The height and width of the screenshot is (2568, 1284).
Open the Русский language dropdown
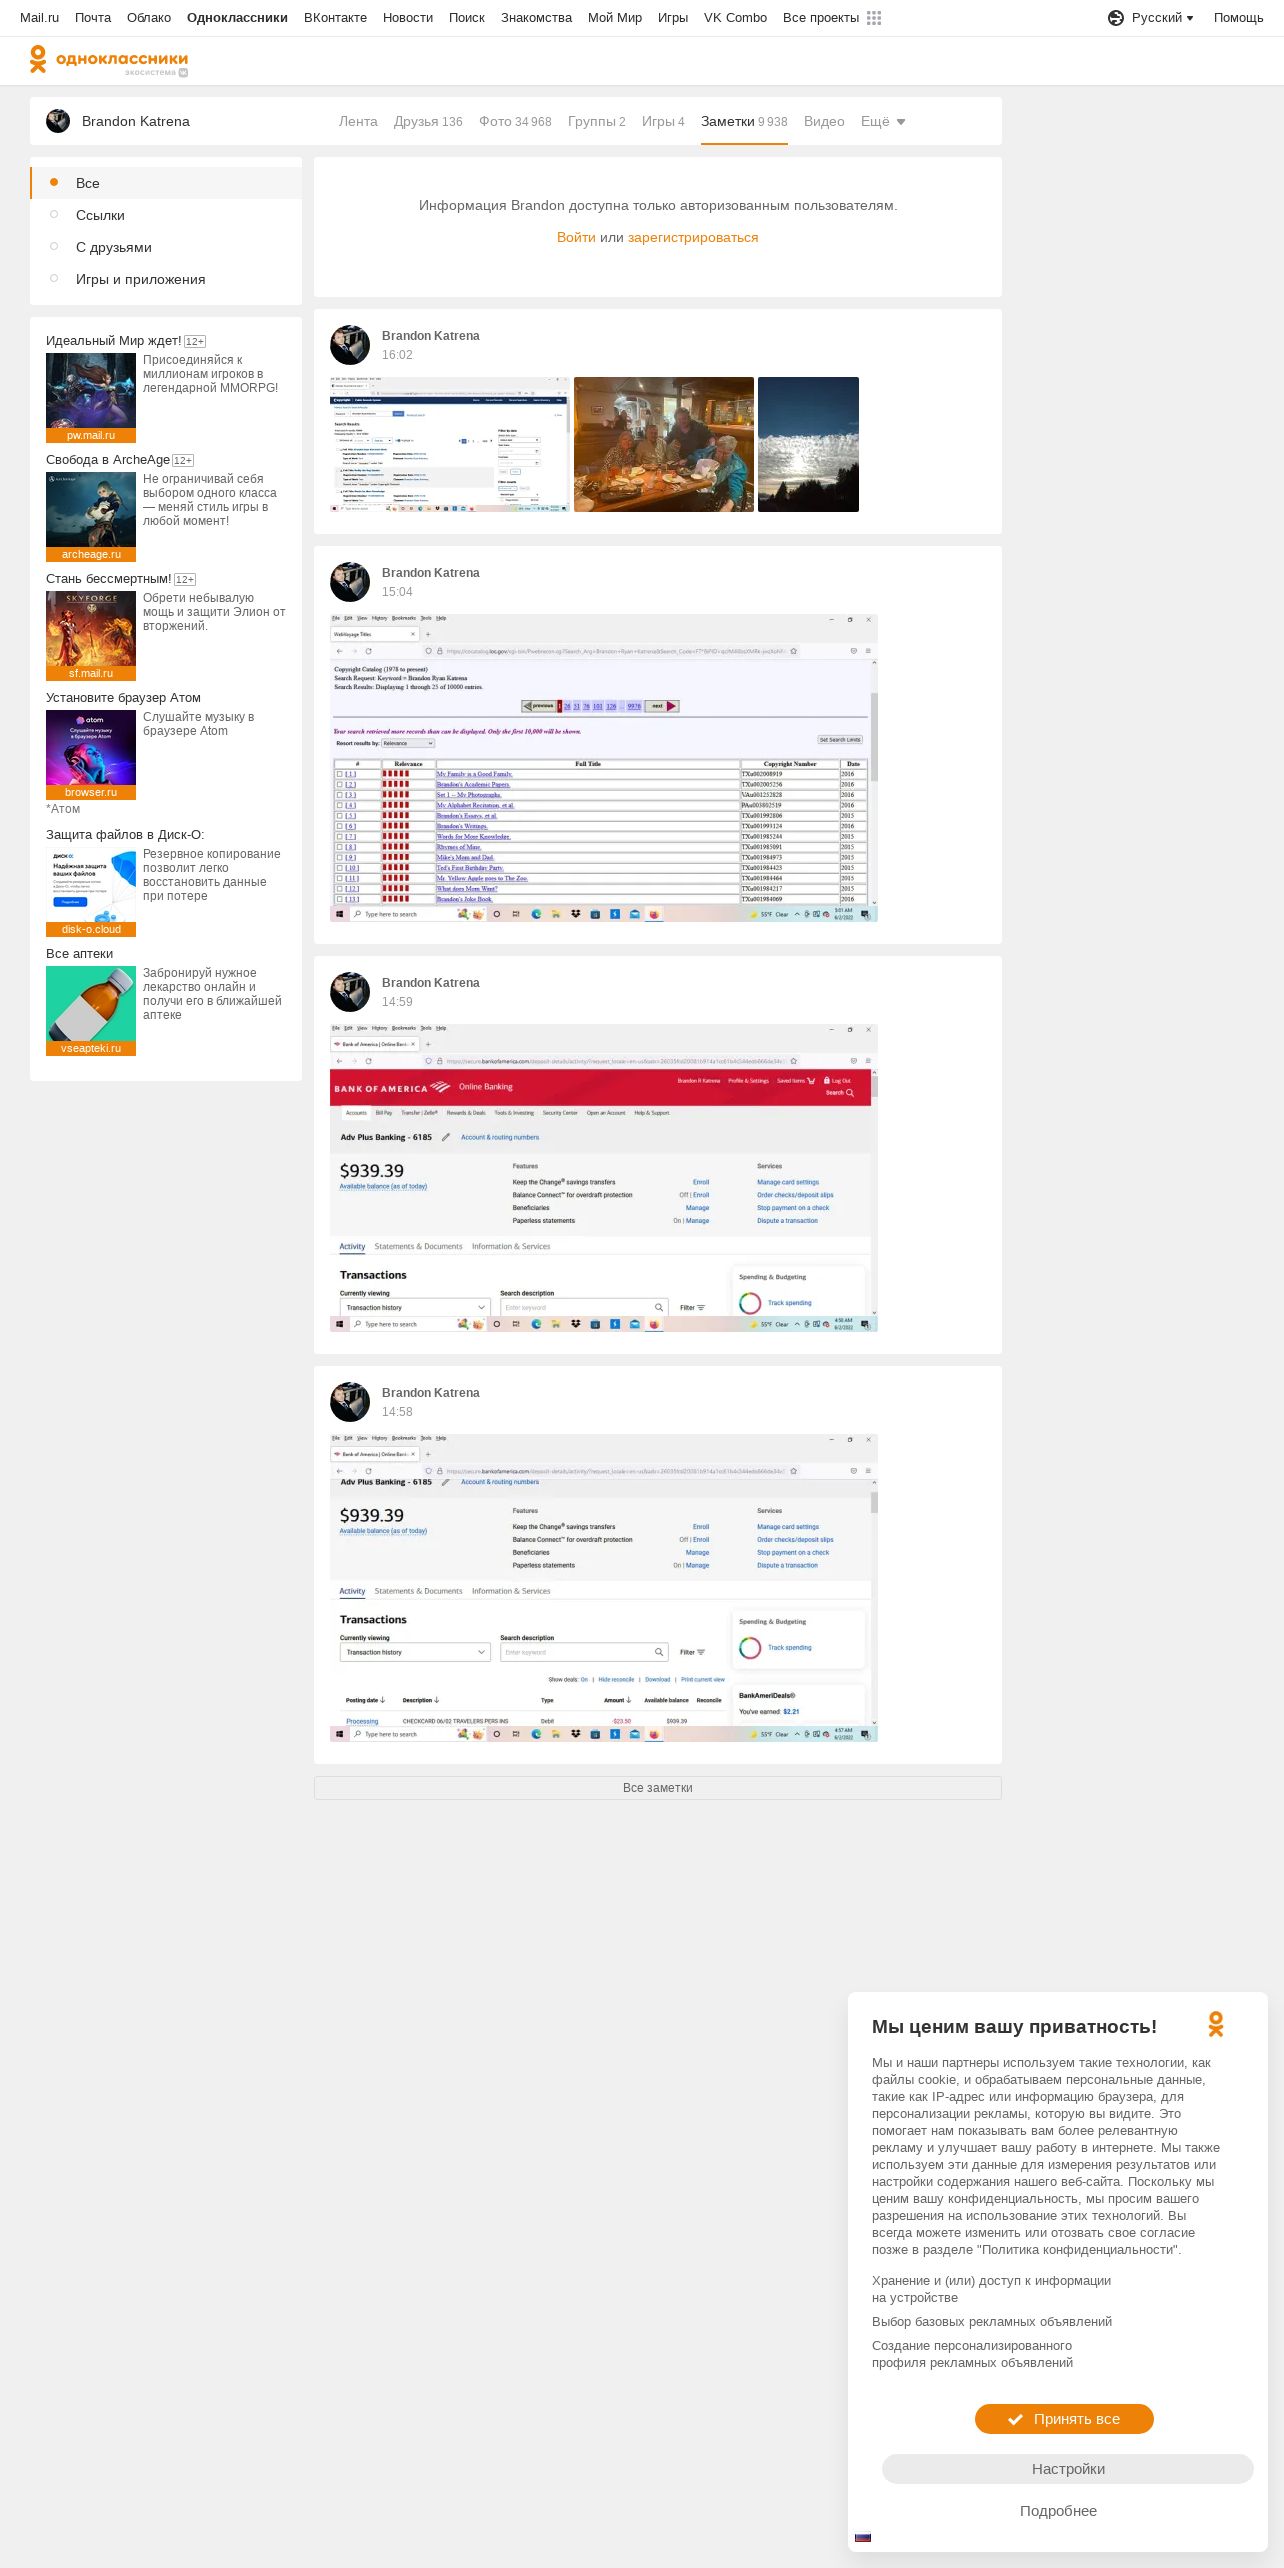click(x=1162, y=18)
